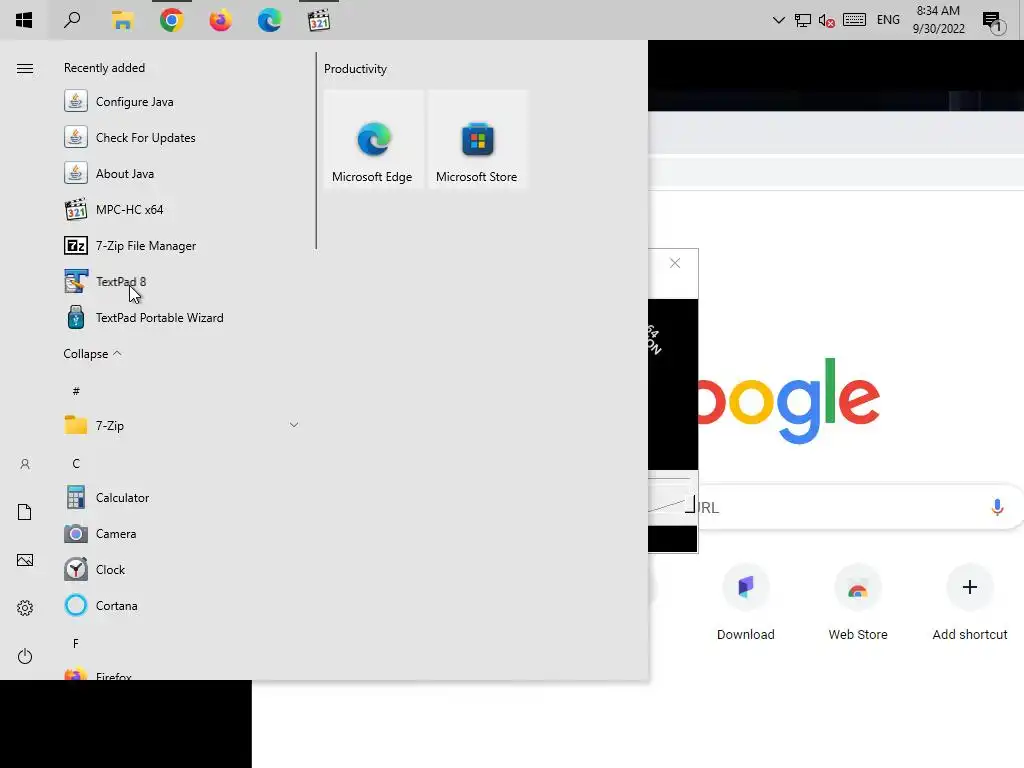Image resolution: width=1024 pixels, height=768 pixels.
Task: Start voice search with microphone icon
Action: (997, 507)
